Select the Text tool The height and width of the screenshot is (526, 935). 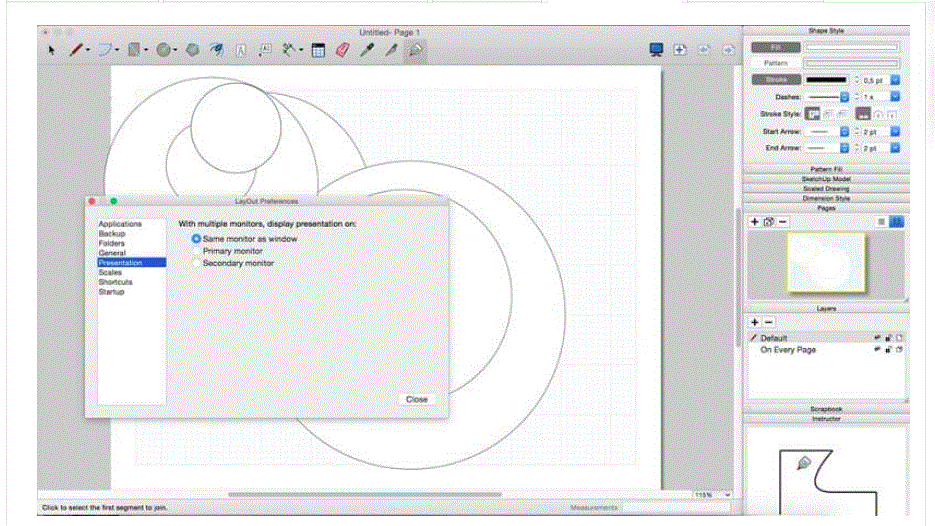pyautogui.click(x=241, y=51)
